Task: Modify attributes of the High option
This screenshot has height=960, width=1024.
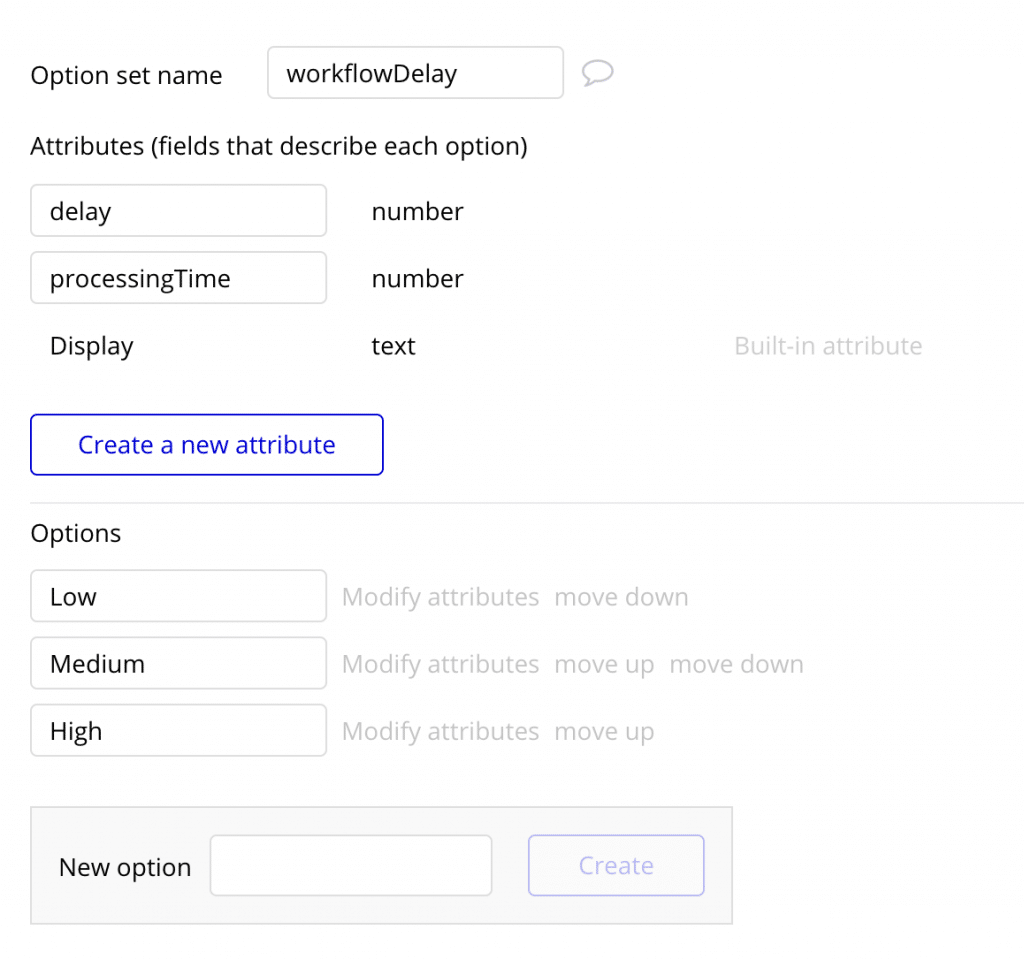Action: (440, 730)
